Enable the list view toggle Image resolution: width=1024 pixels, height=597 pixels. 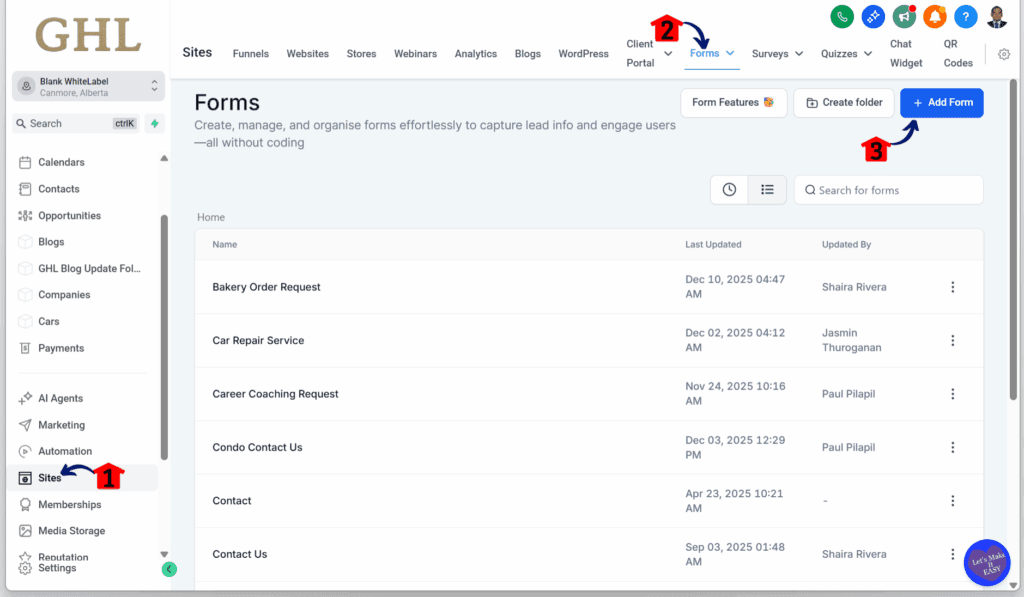click(767, 190)
